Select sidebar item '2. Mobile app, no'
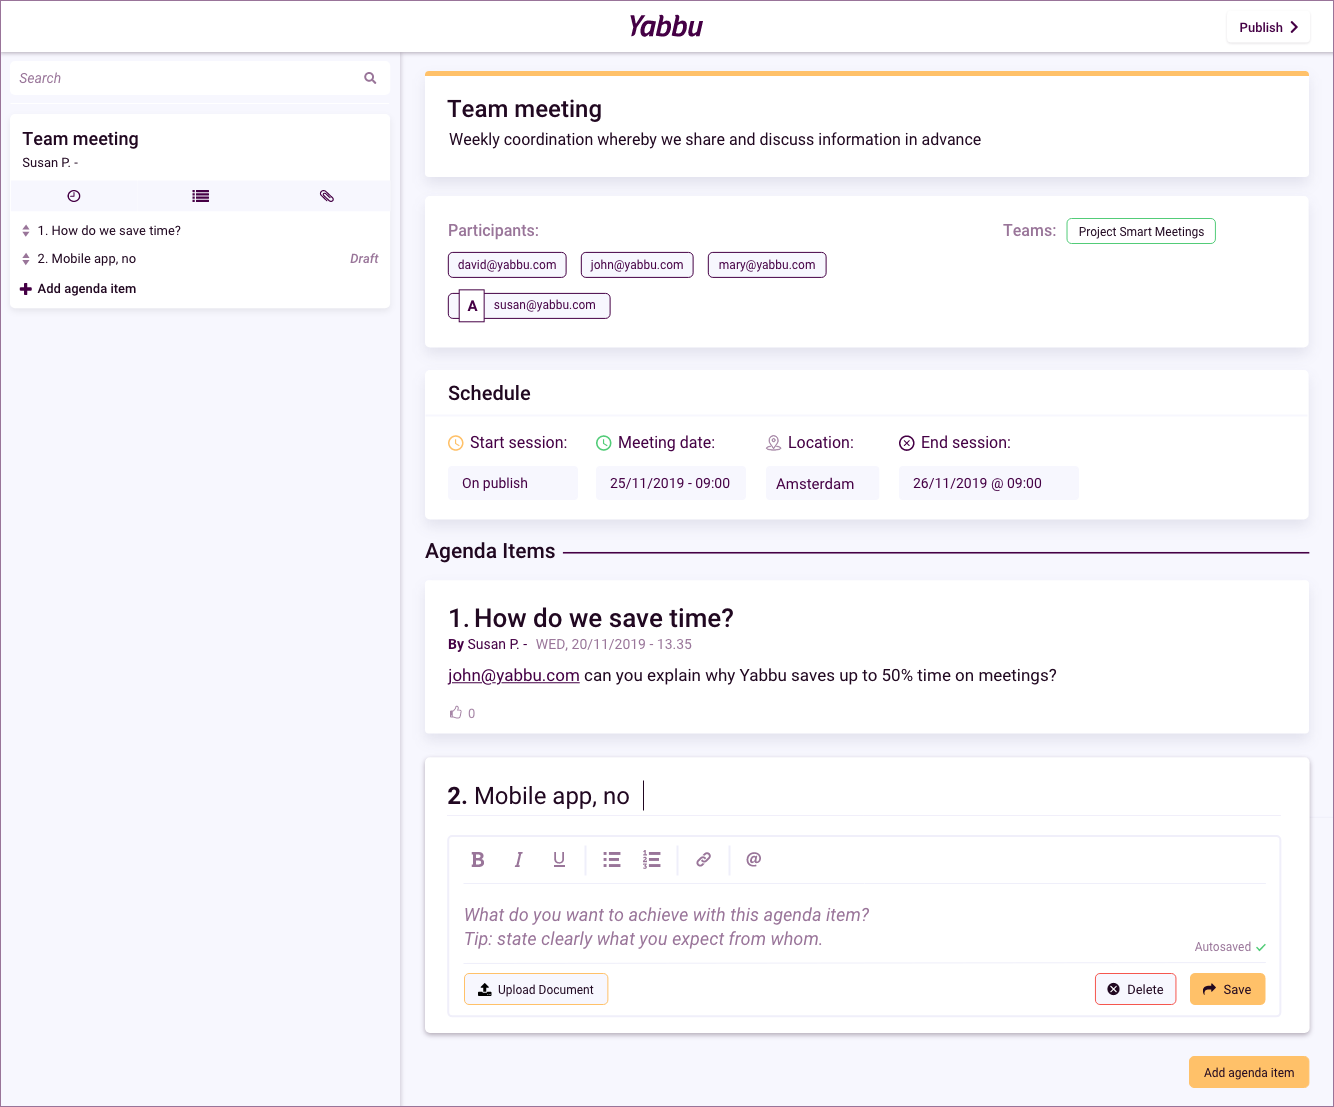 click(87, 259)
